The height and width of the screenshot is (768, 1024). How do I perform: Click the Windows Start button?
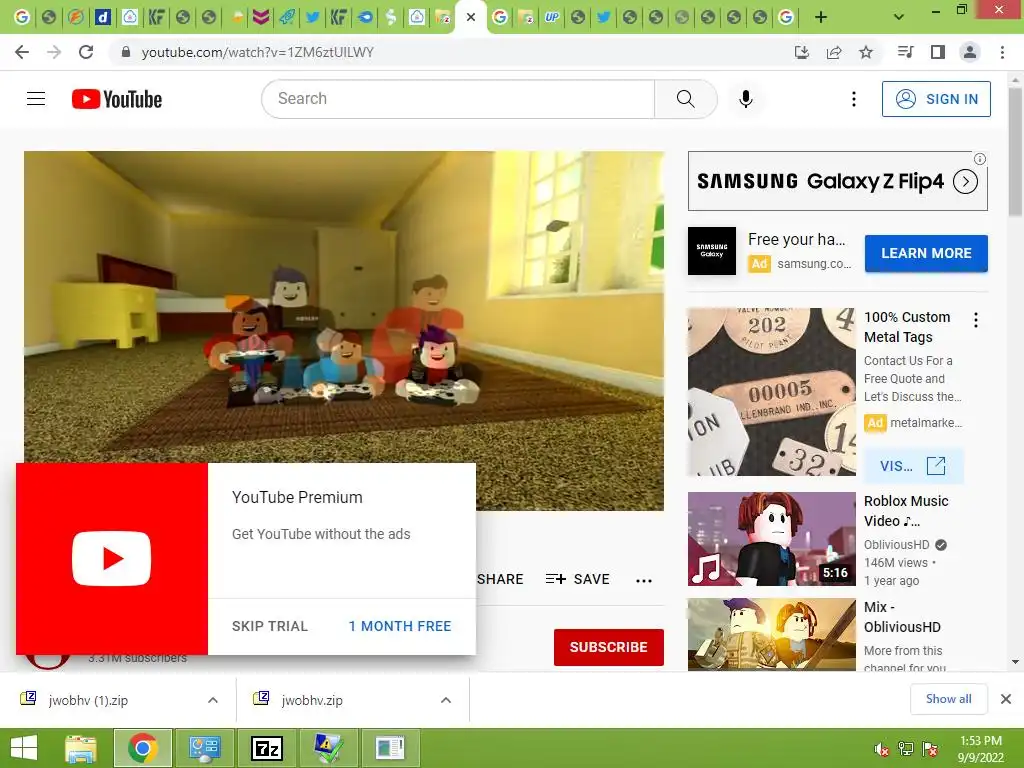point(24,748)
